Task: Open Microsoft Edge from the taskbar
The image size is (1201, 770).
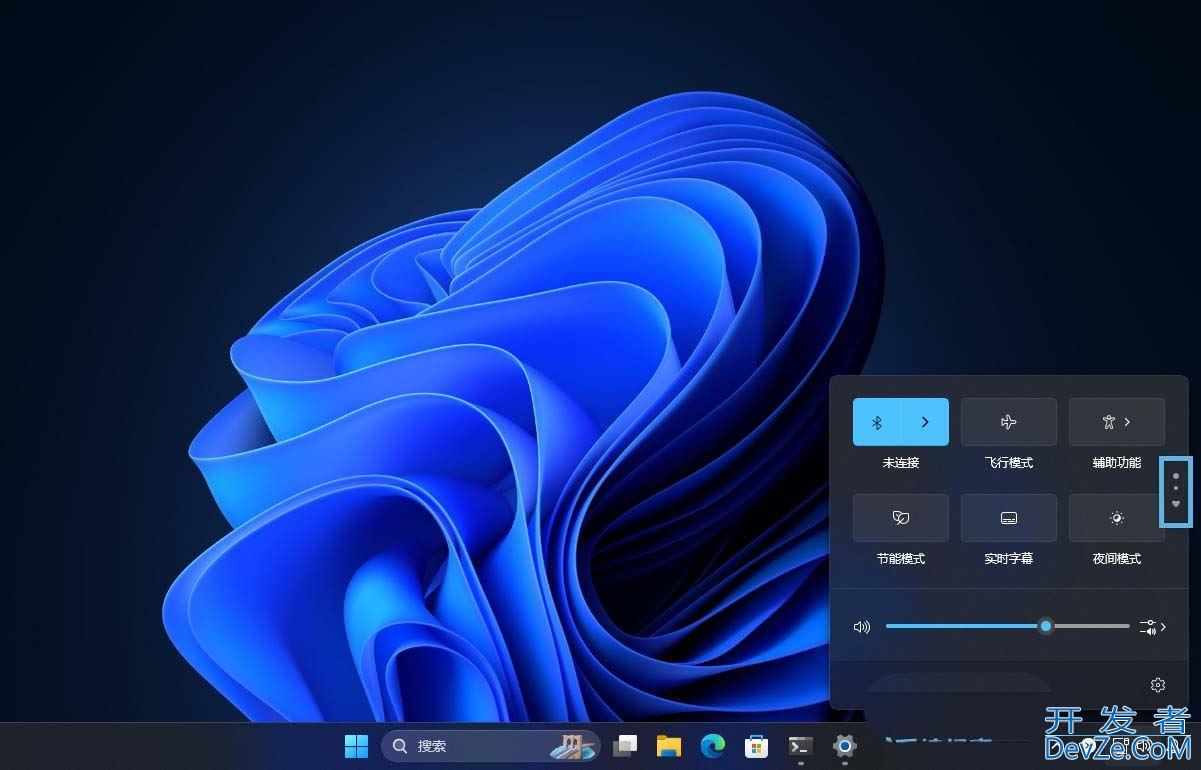Action: pyautogui.click(x=712, y=746)
